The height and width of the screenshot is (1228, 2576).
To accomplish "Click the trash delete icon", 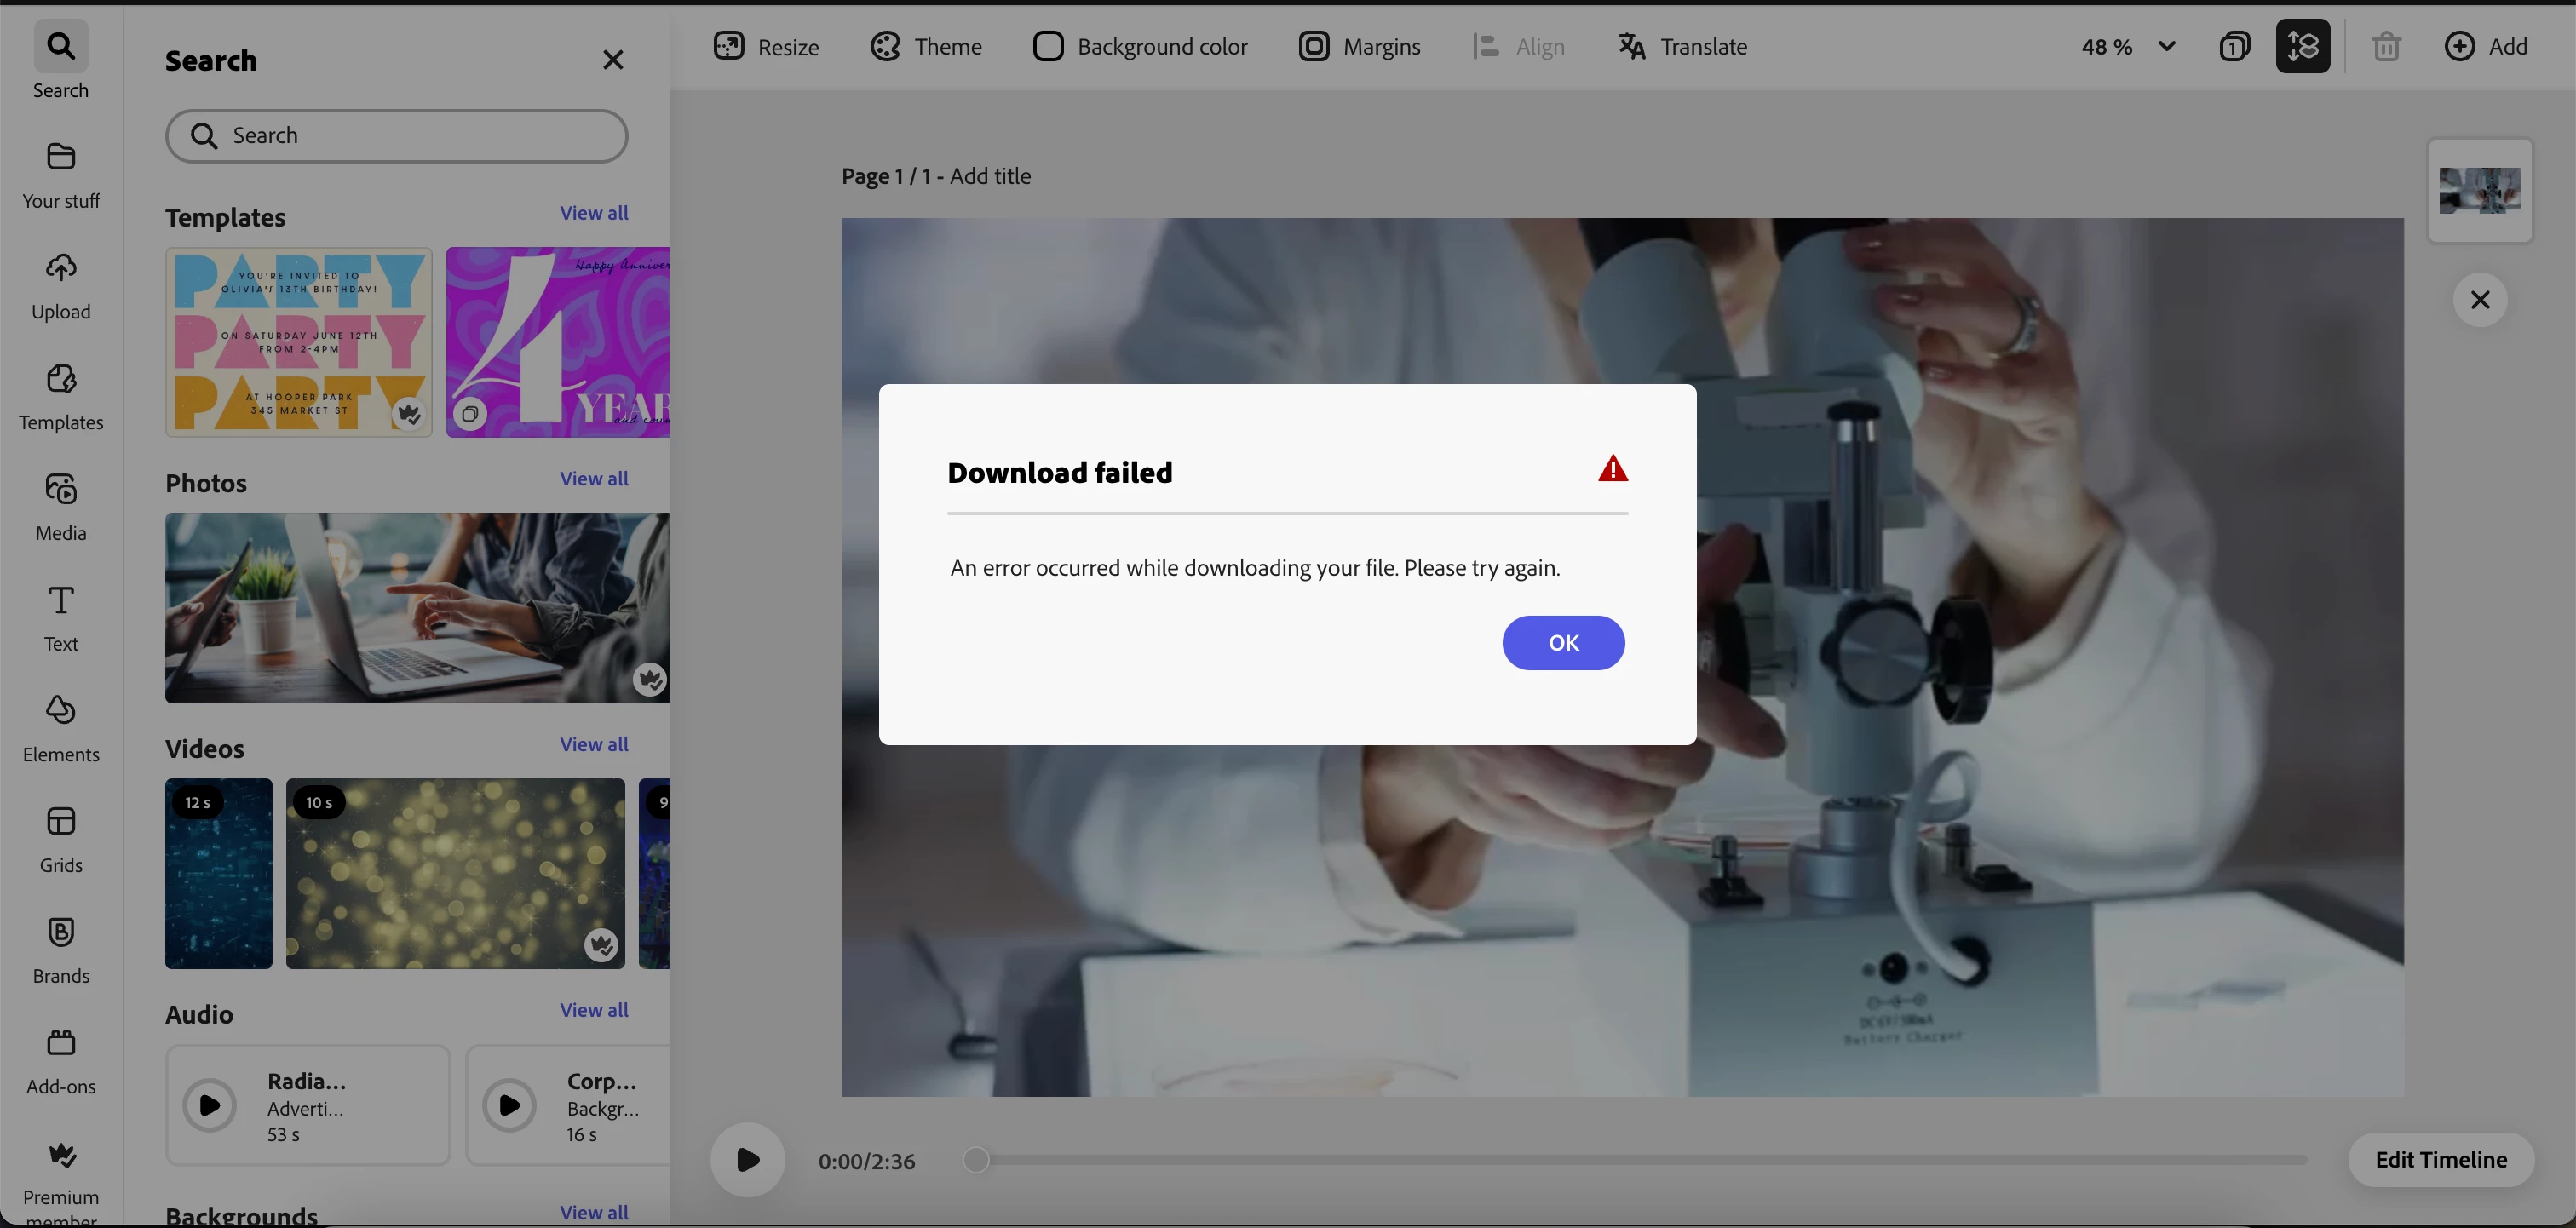I will [2386, 46].
